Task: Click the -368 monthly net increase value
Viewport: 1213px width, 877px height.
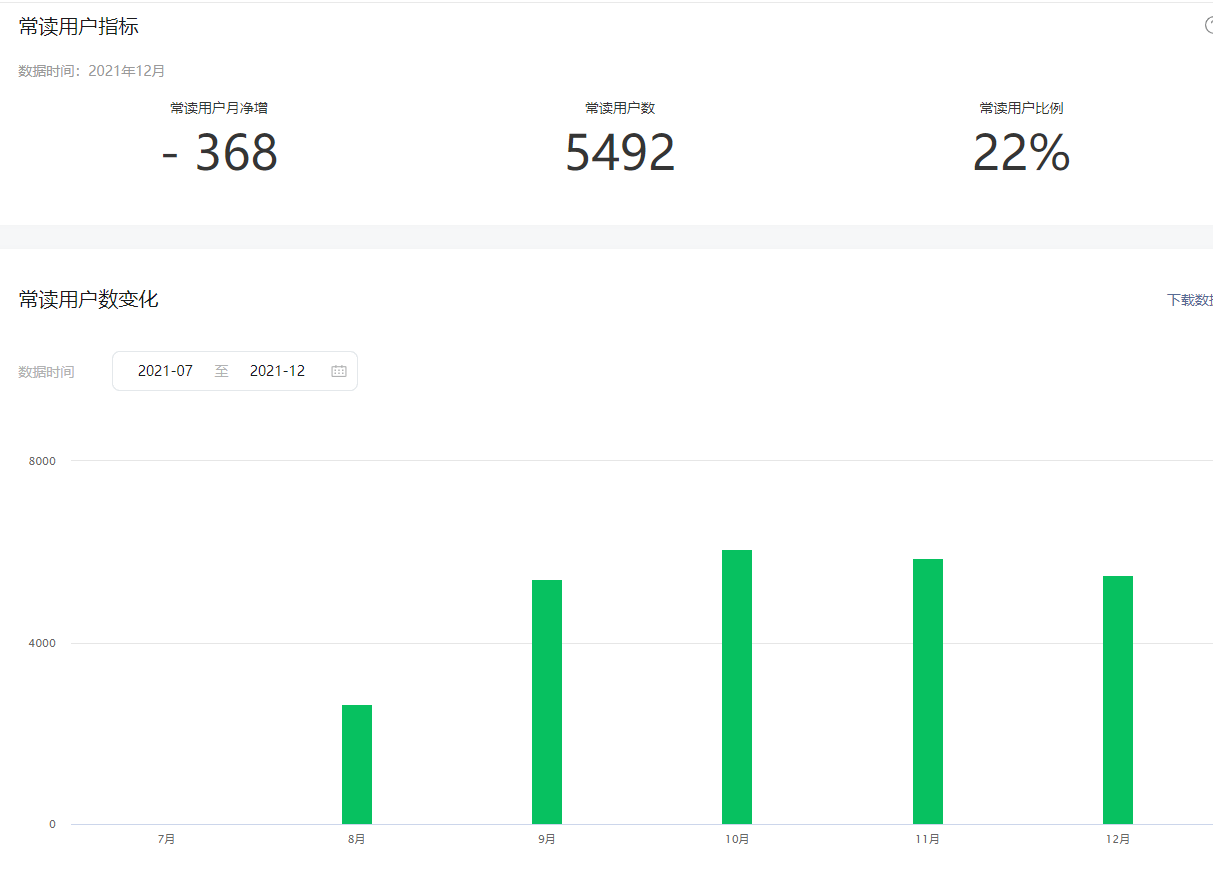Action: tap(219, 153)
